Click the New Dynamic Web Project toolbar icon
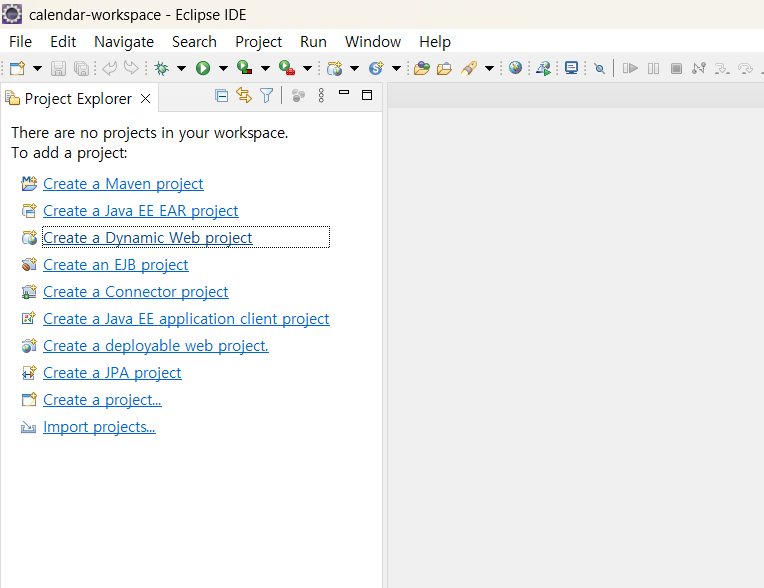This screenshot has height=588, width=764. 335,68
